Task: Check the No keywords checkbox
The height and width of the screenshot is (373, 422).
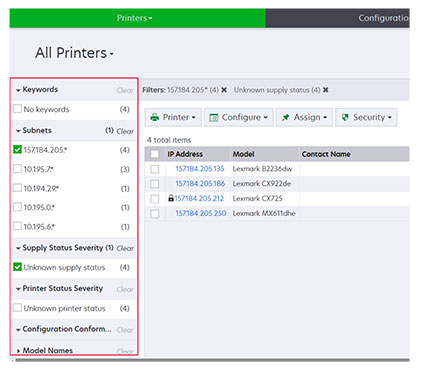Action: point(17,109)
